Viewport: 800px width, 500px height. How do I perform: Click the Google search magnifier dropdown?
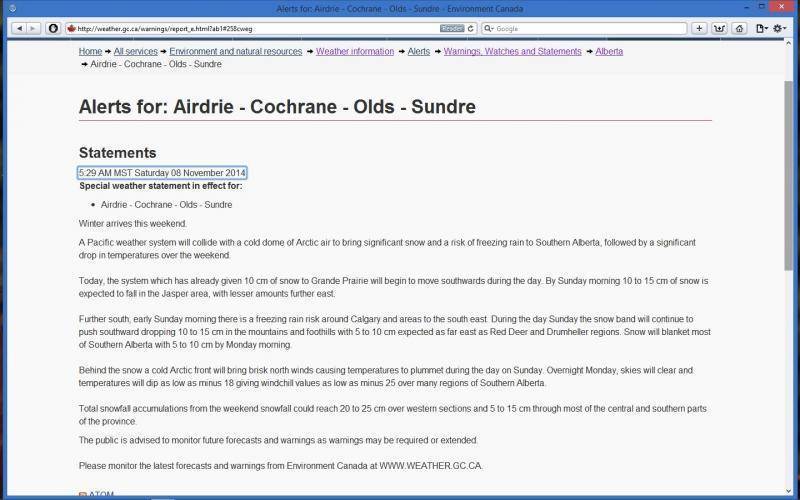[491, 29]
